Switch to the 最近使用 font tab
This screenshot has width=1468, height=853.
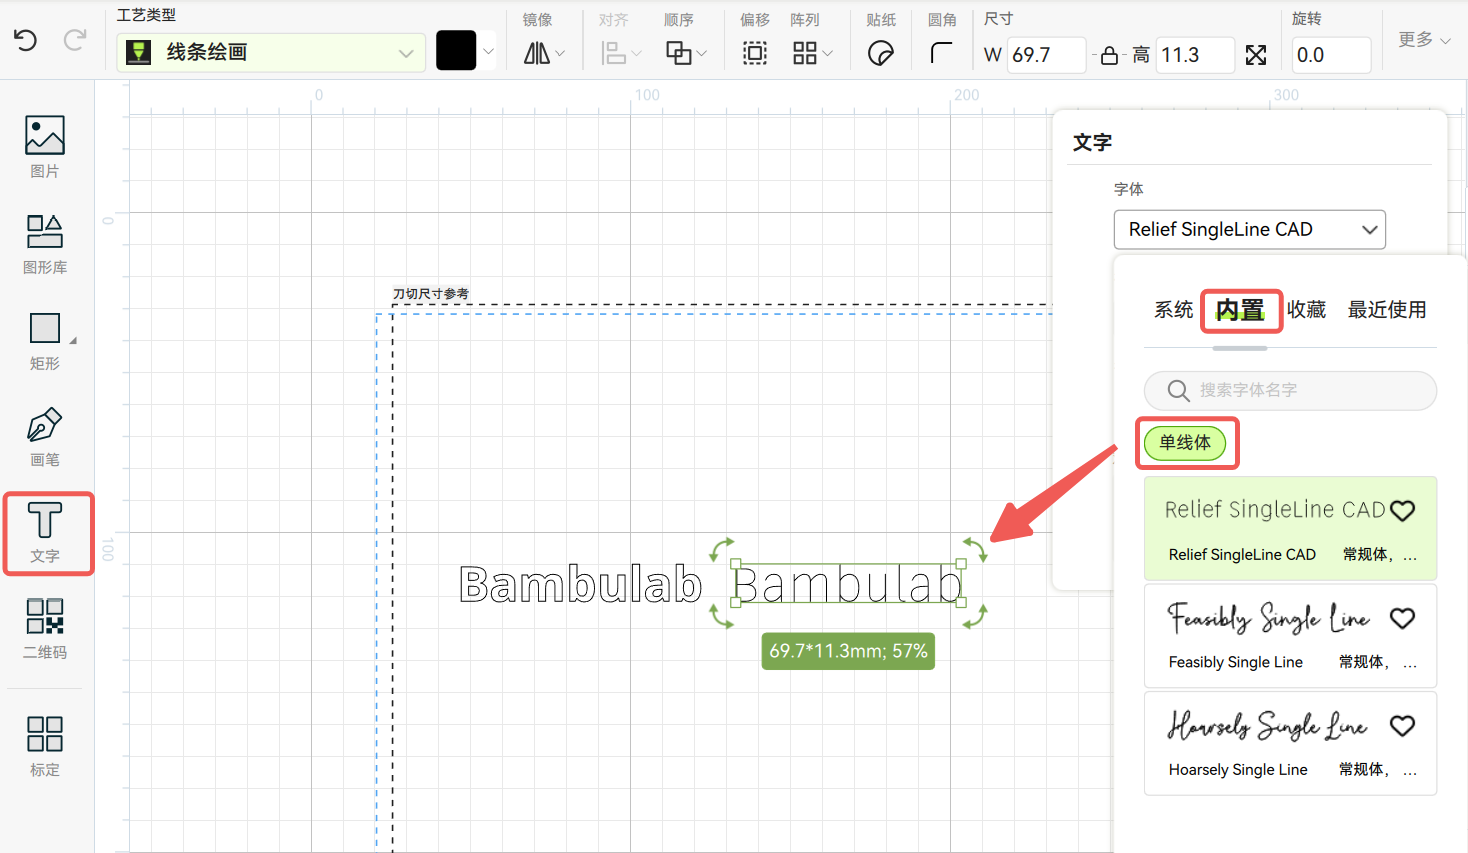click(1387, 310)
